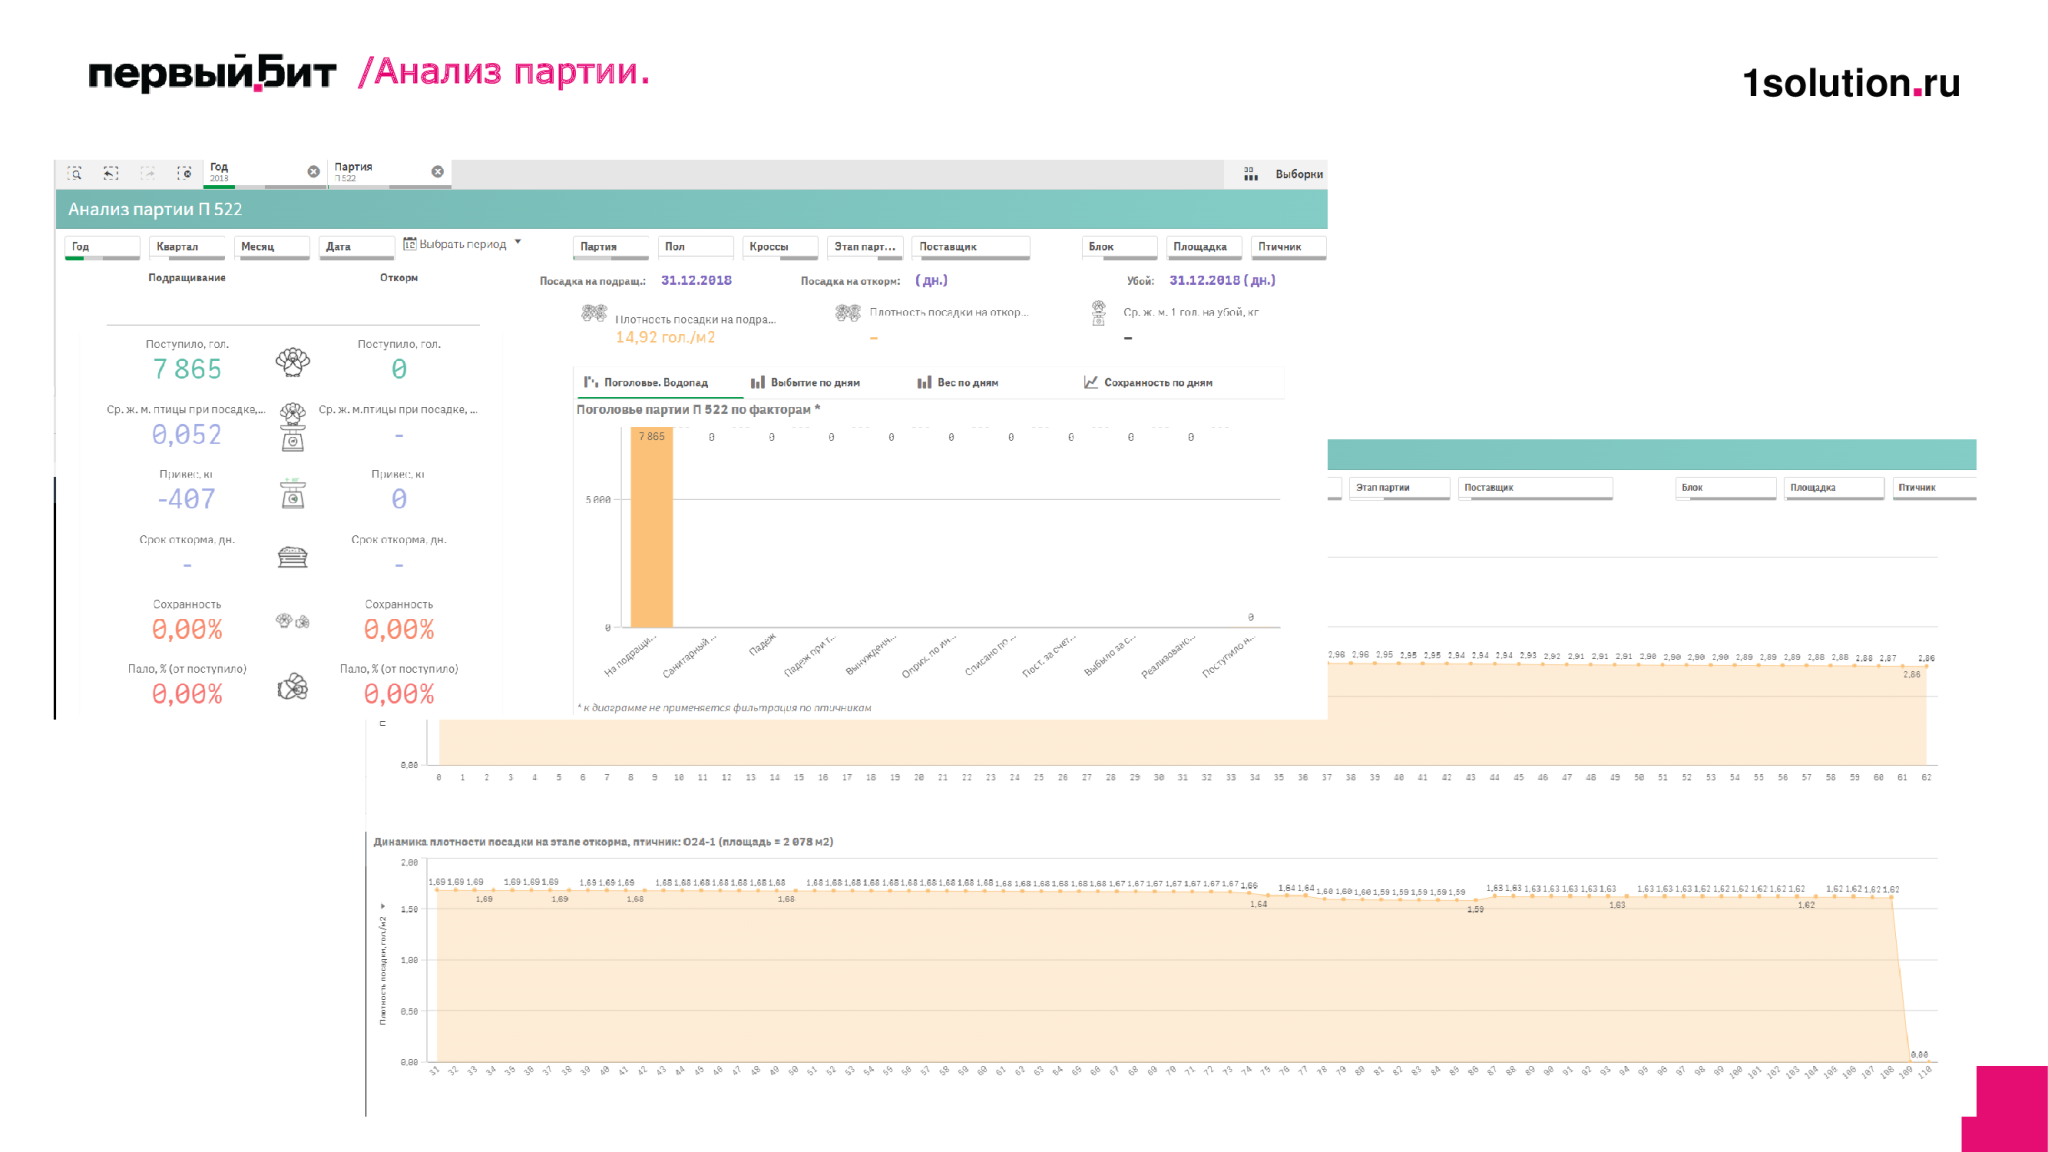Expand the Выбрать период dropdown arrow
This screenshot has width=2048, height=1152.
[518, 243]
